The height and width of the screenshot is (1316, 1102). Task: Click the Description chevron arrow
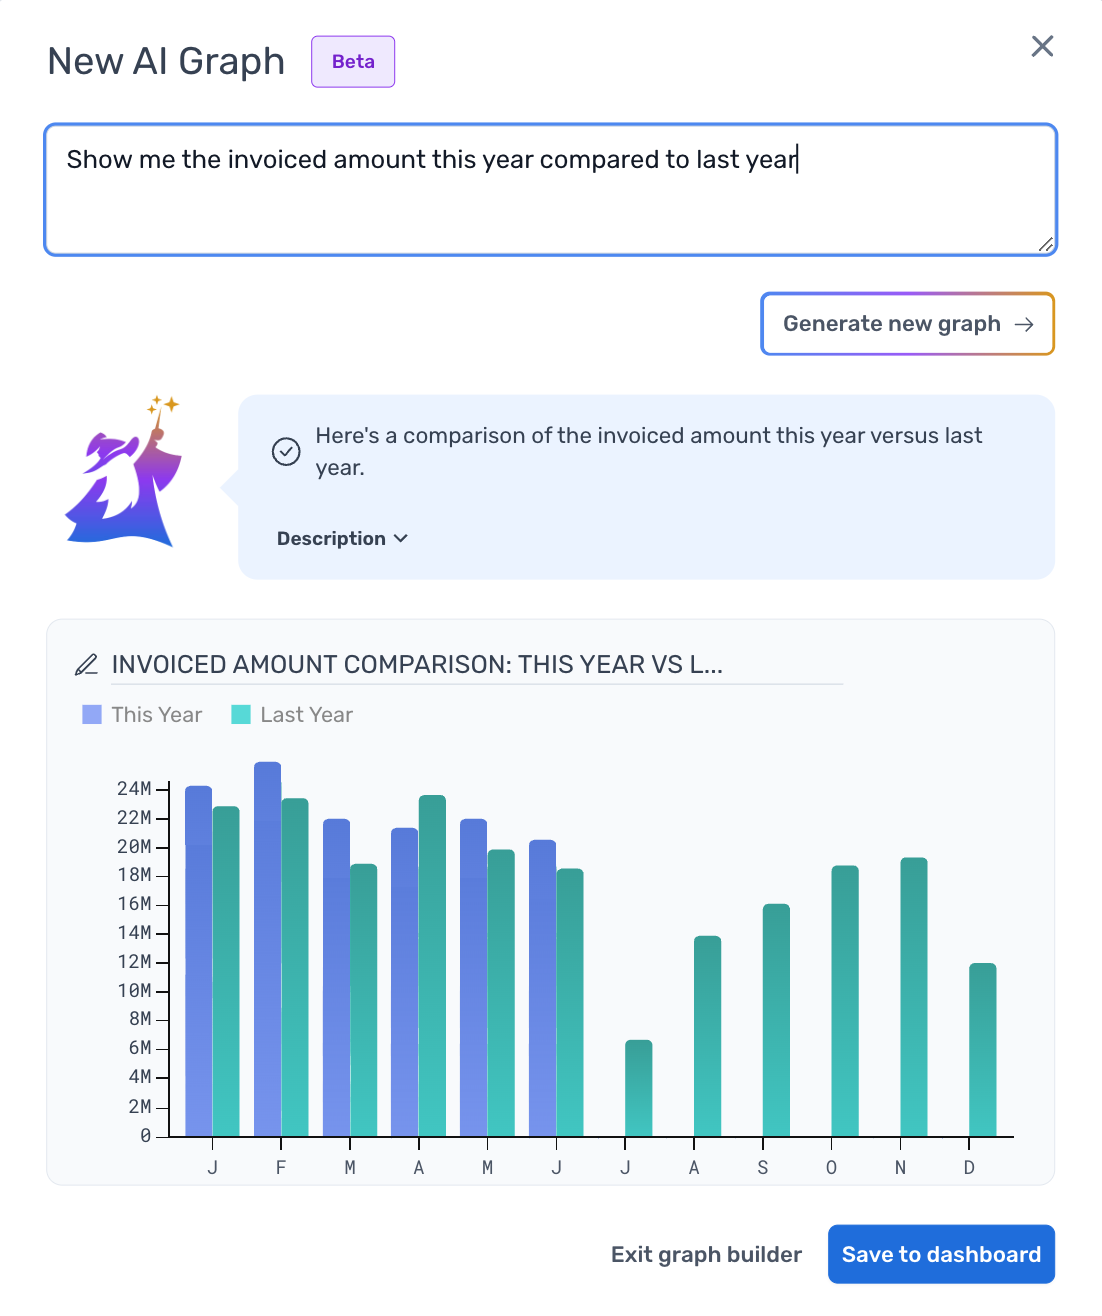tap(401, 539)
